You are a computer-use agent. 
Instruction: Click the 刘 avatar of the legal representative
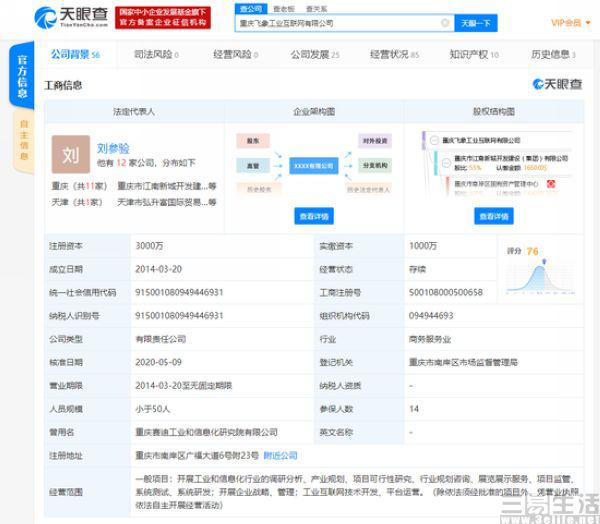click(71, 154)
